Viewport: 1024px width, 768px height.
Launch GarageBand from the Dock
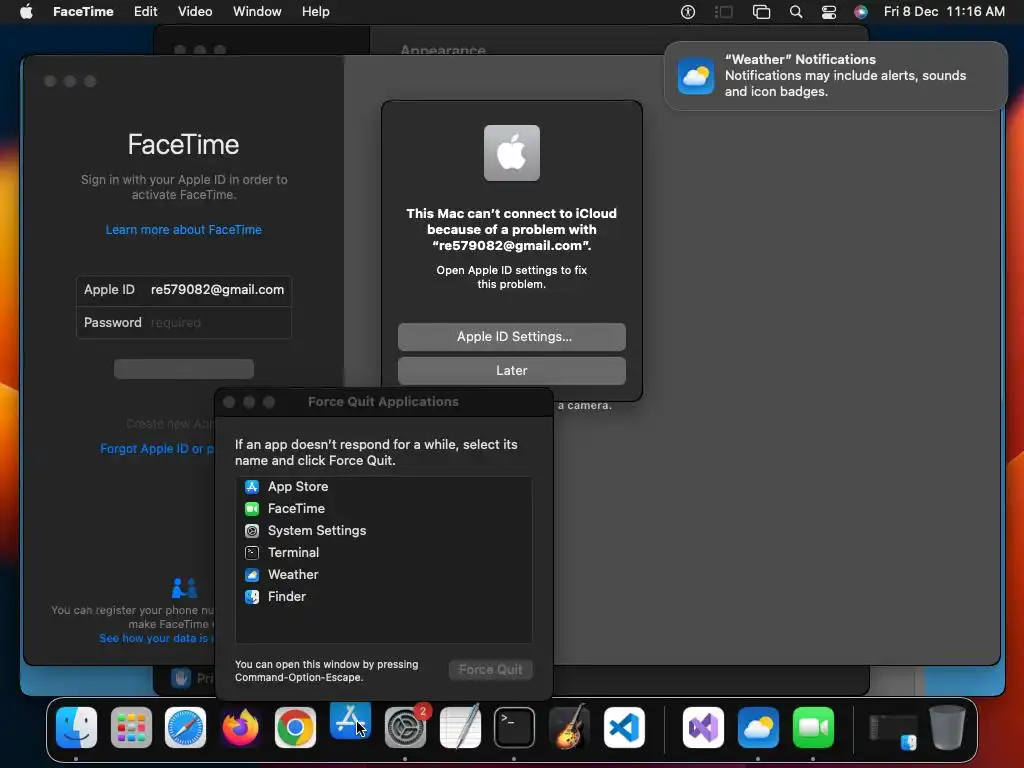coord(569,727)
